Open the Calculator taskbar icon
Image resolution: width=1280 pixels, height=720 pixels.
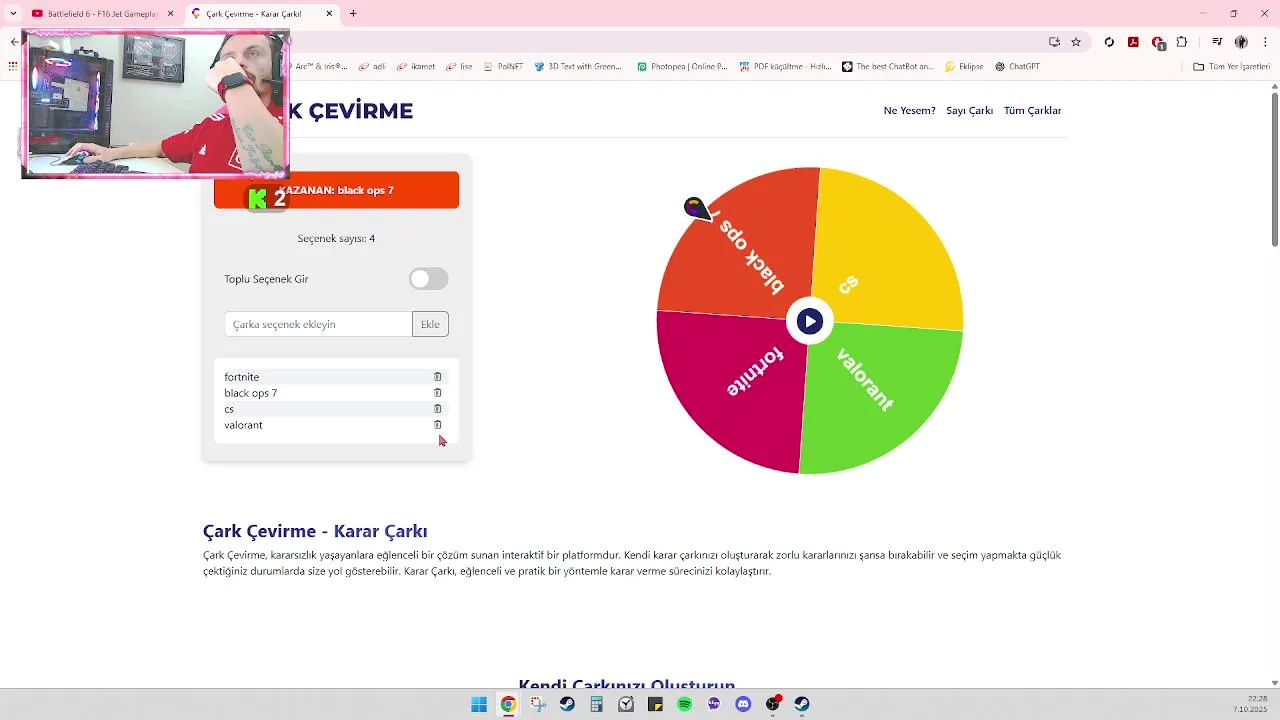[x=597, y=704]
